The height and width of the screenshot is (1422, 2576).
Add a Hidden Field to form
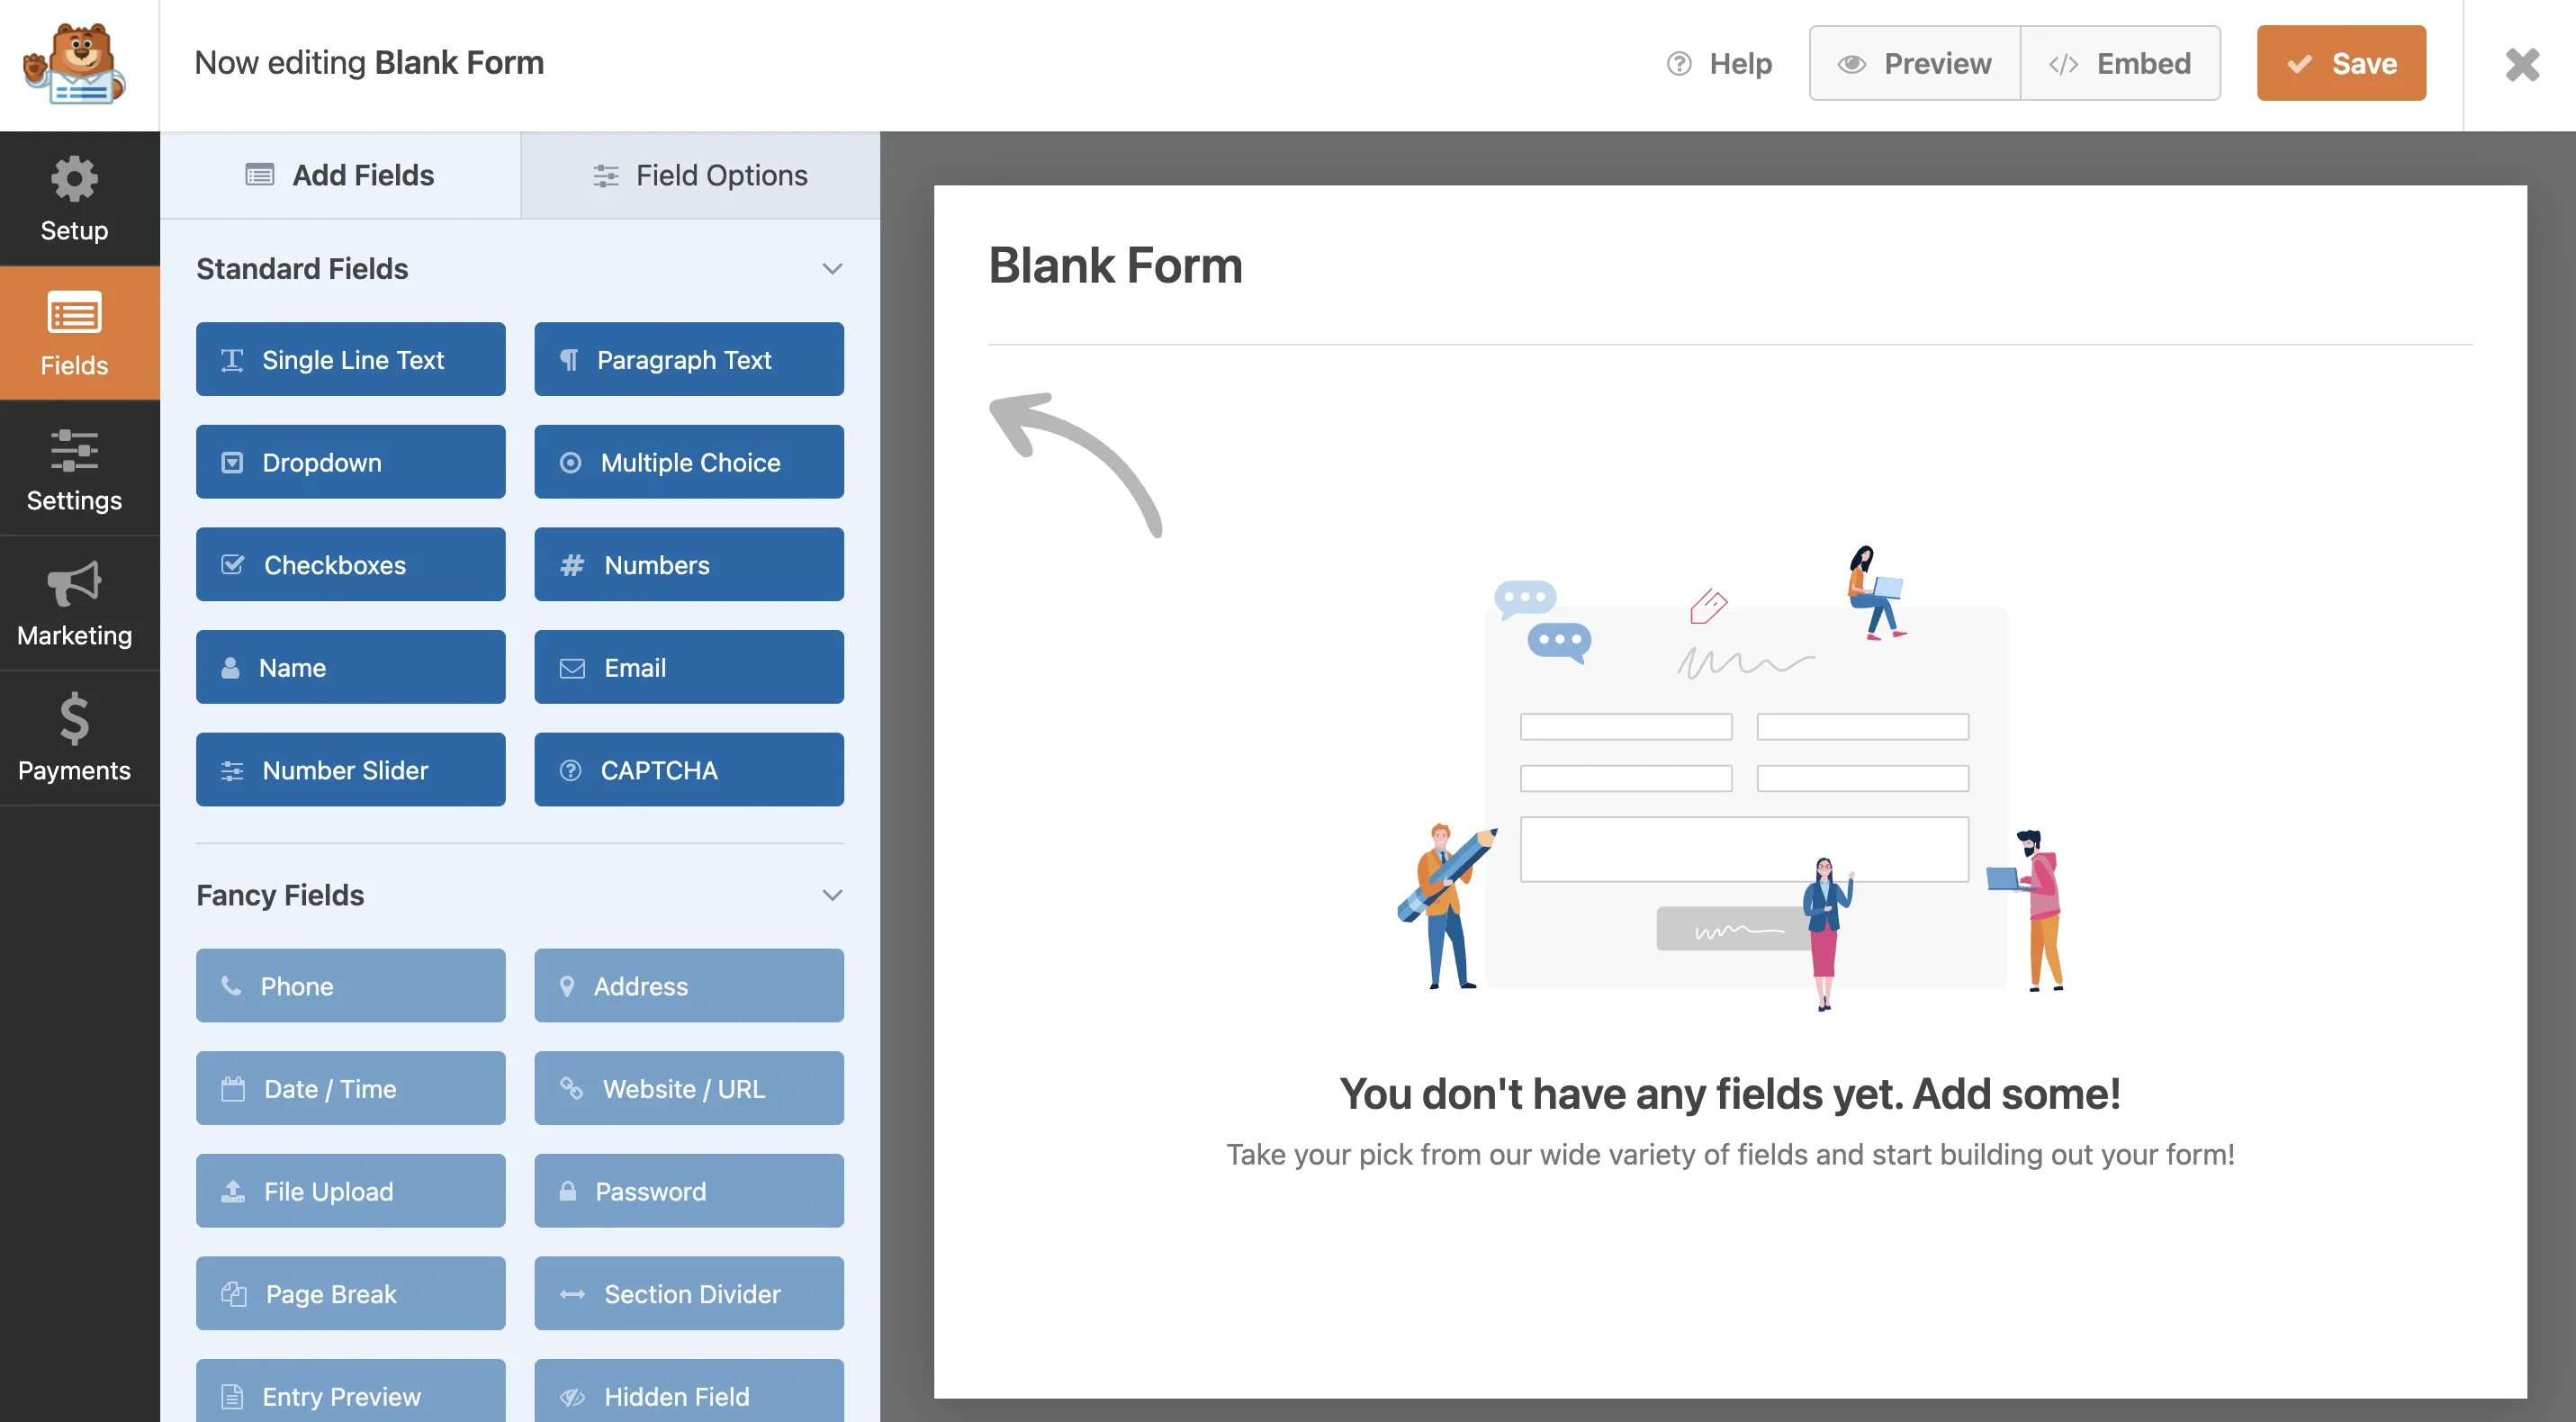(688, 1395)
